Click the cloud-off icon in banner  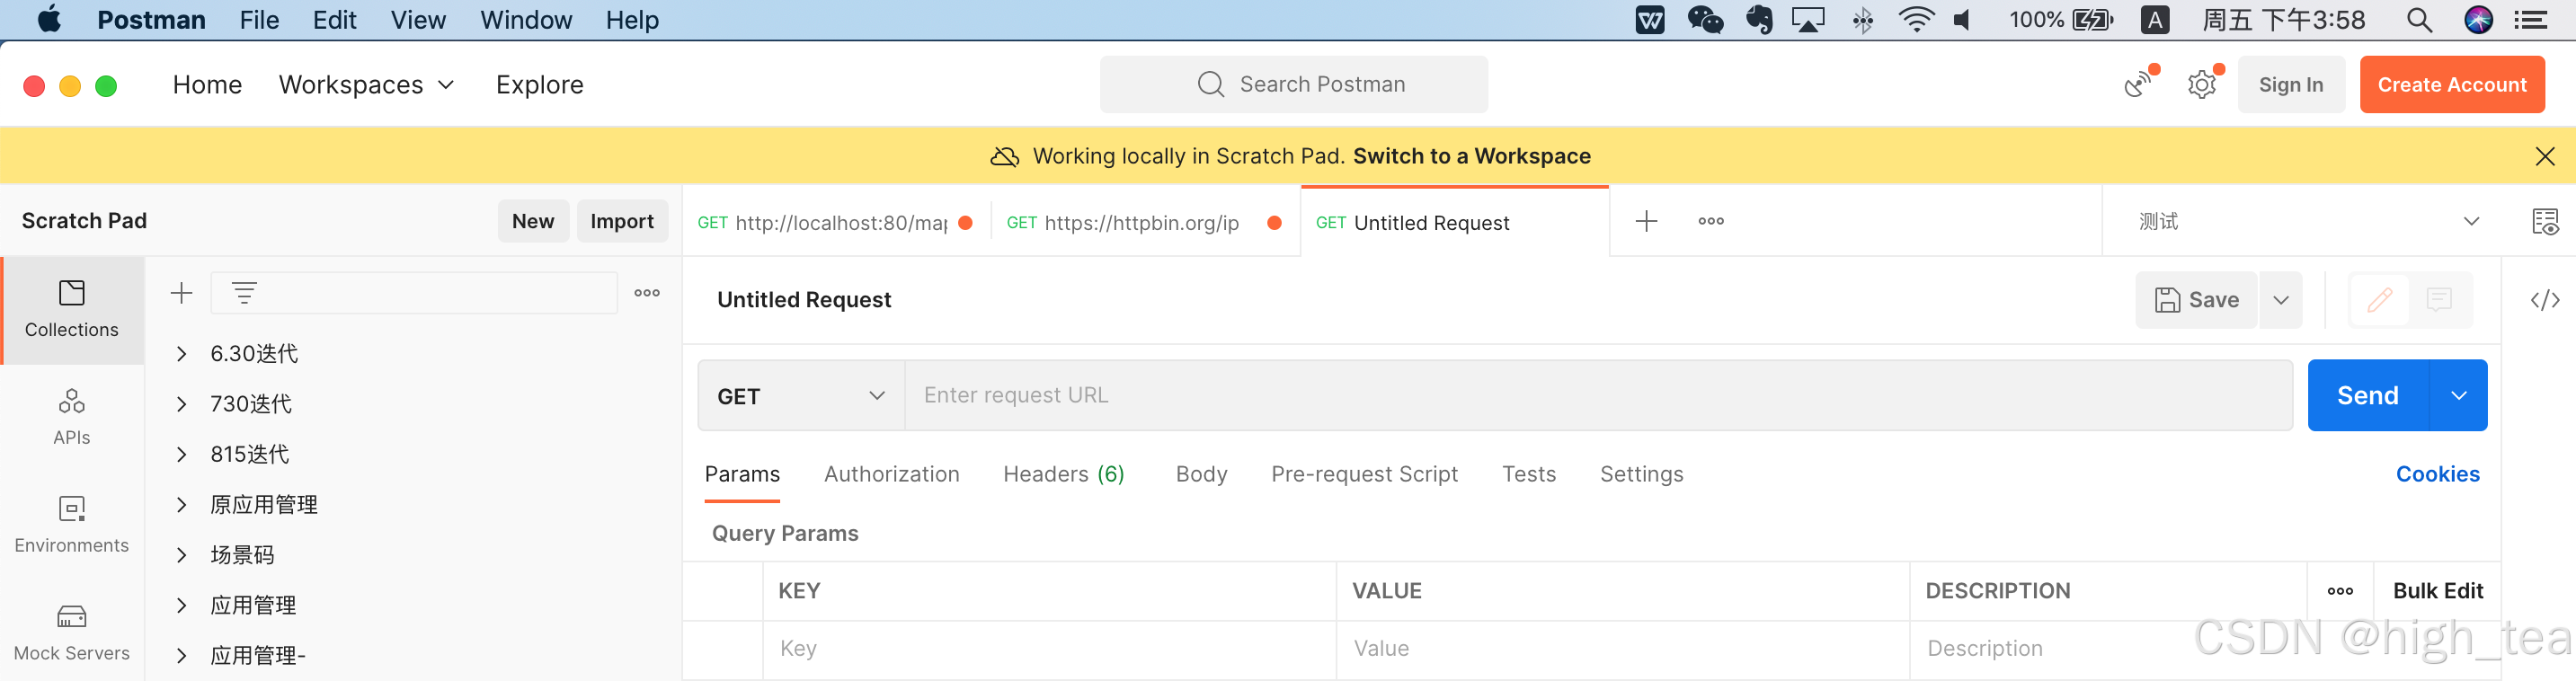coord(1004,157)
